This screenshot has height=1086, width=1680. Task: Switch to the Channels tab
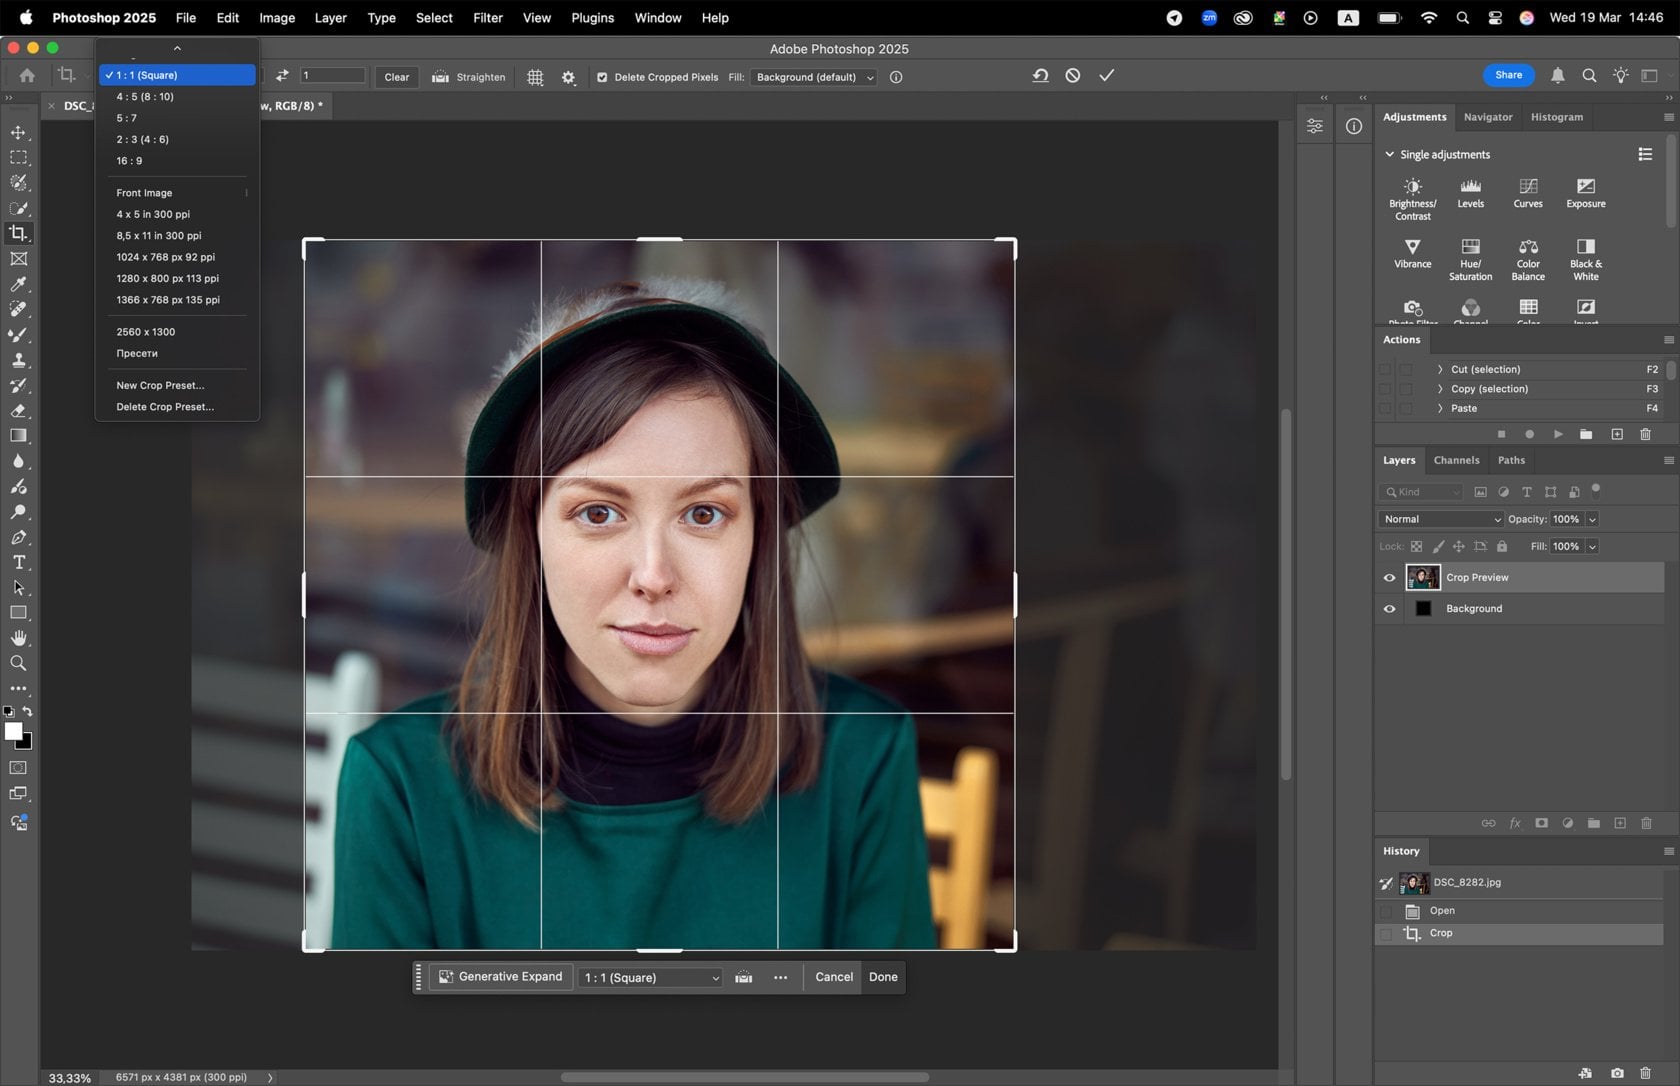pyautogui.click(x=1456, y=460)
